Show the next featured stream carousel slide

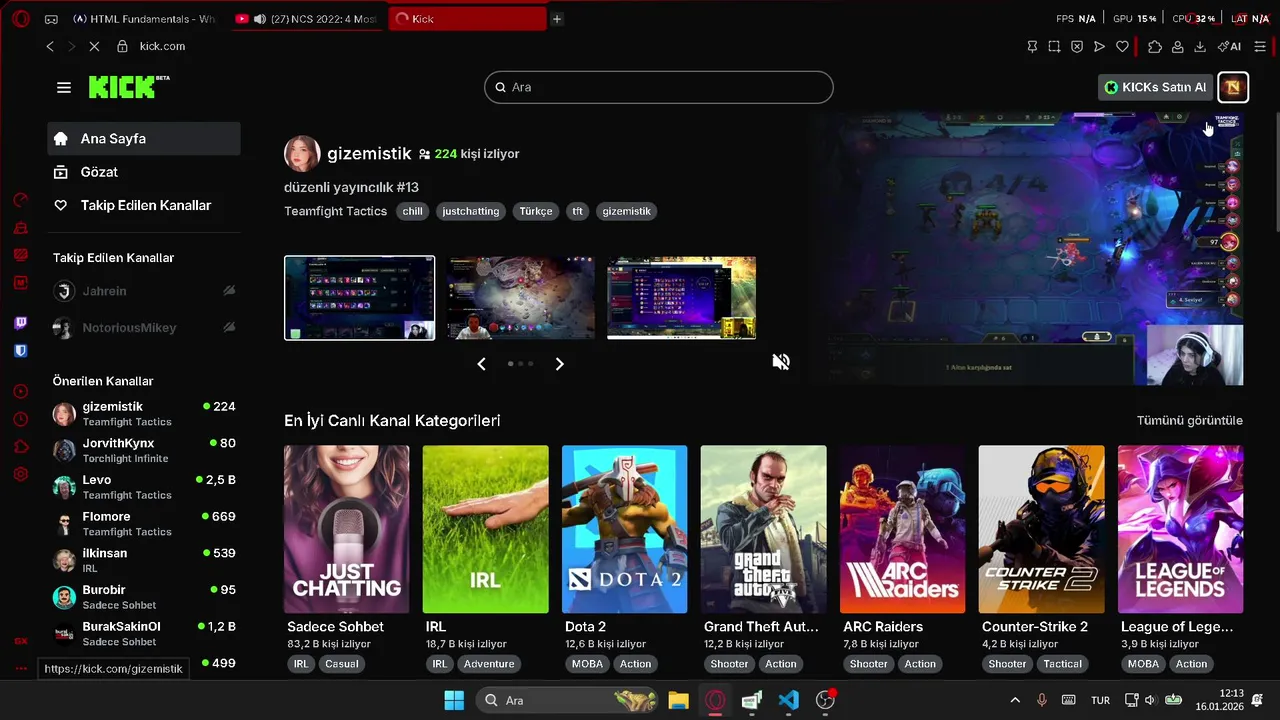[x=559, y=364]
